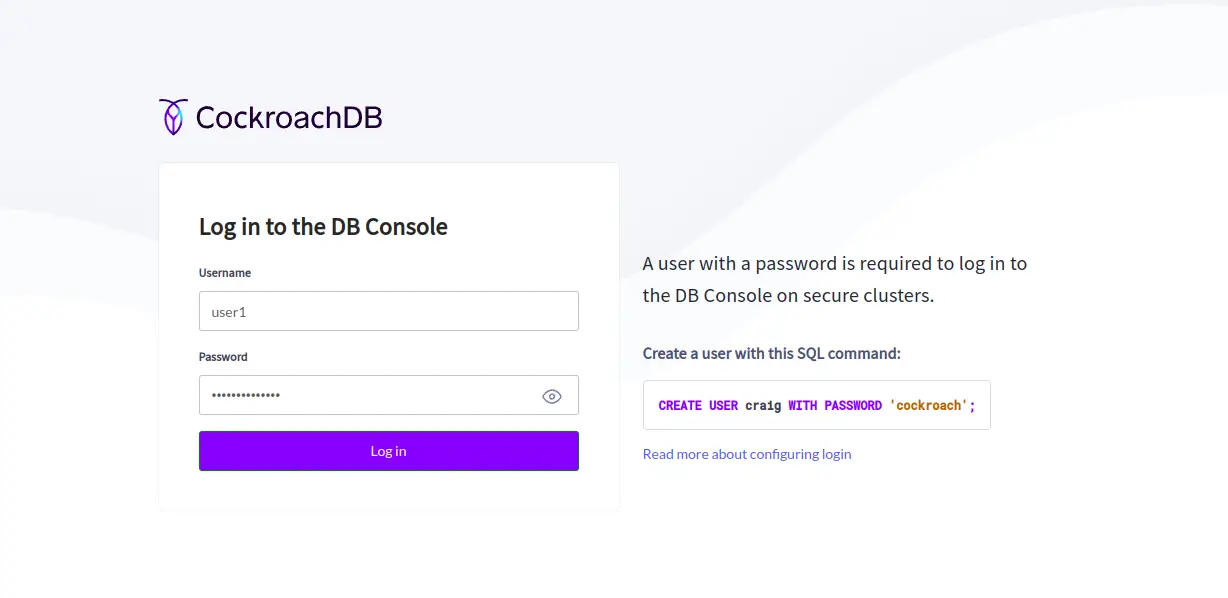1228x598 pixels.
Task: Click the 'cockroach' password string in code
Action: coord(928,406)
